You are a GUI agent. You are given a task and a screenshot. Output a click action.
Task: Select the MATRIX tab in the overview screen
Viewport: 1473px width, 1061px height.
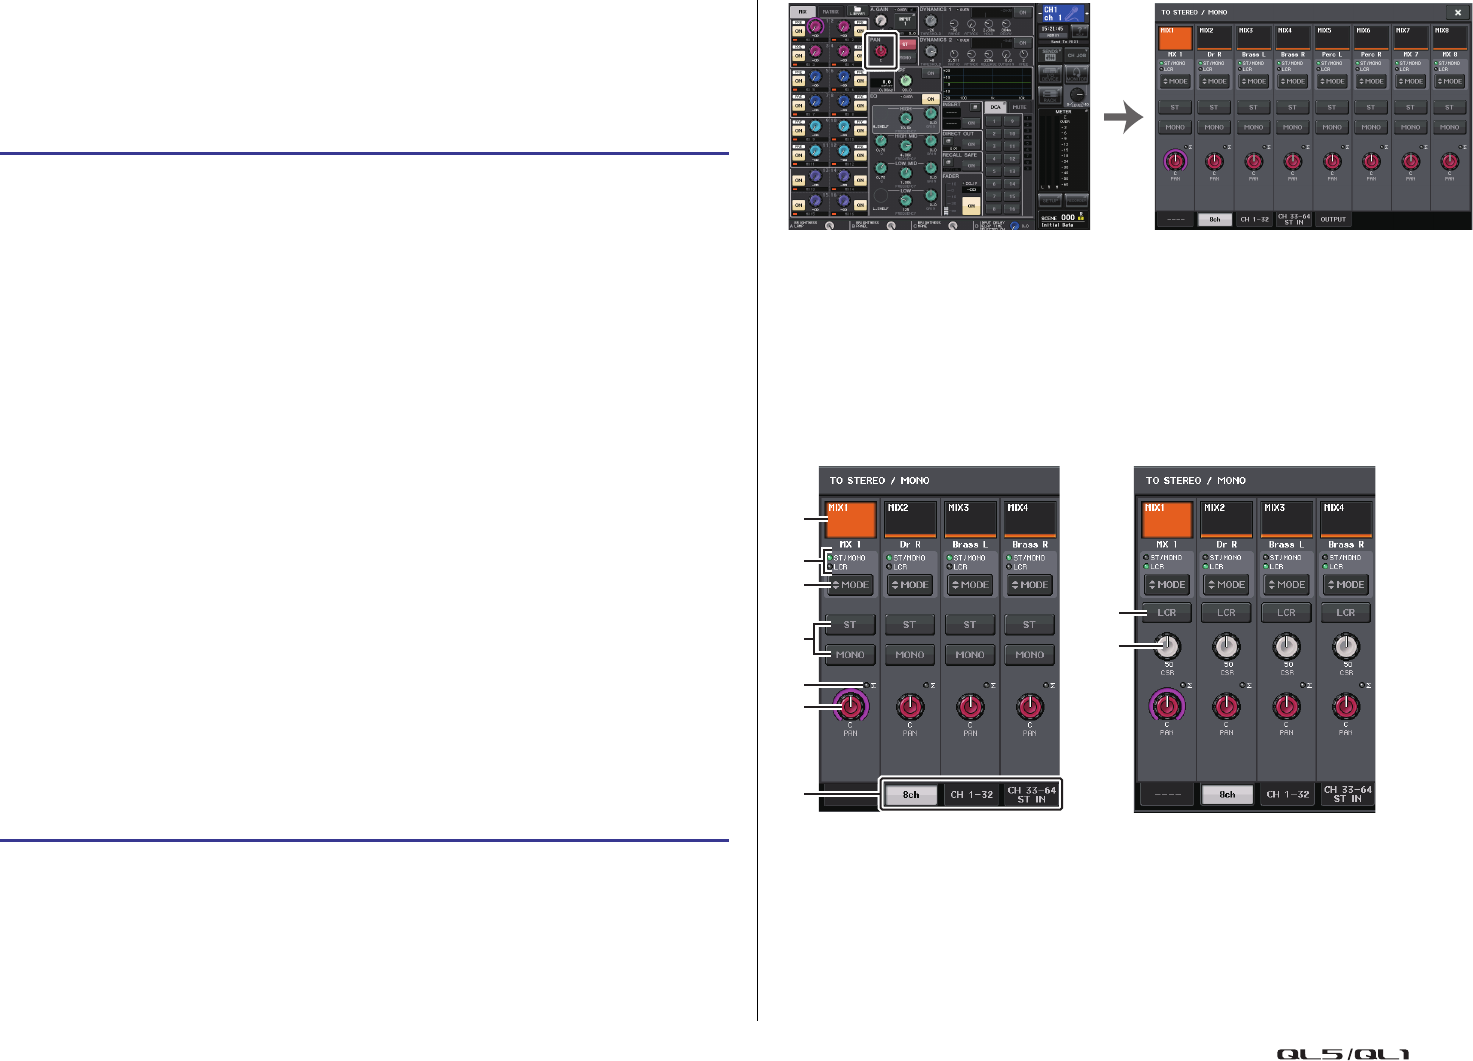[x=831, y=11]
